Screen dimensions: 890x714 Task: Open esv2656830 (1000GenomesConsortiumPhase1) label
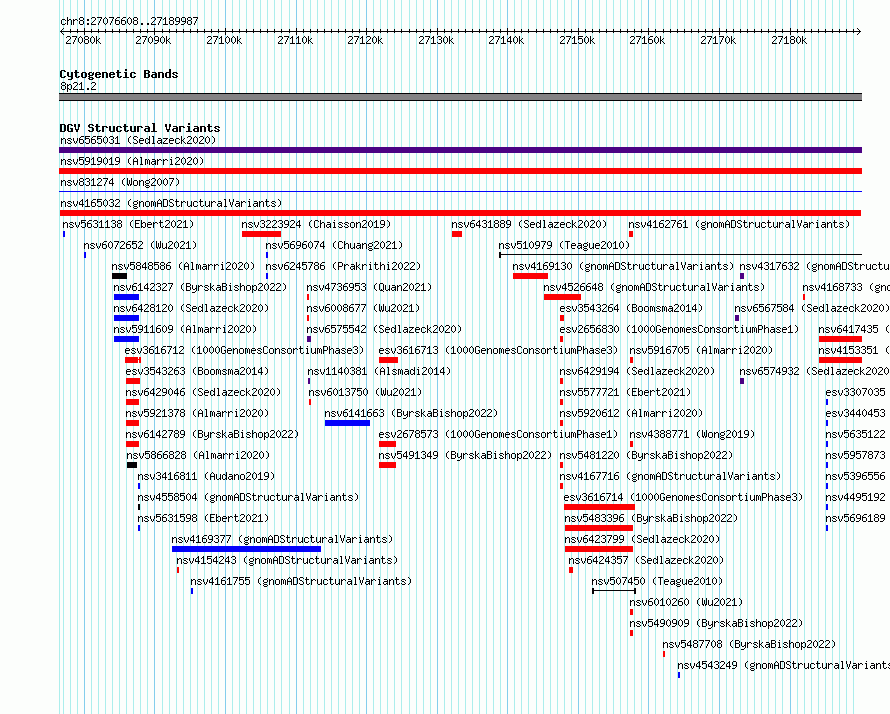pyautogui.click(x=679, y=329)
